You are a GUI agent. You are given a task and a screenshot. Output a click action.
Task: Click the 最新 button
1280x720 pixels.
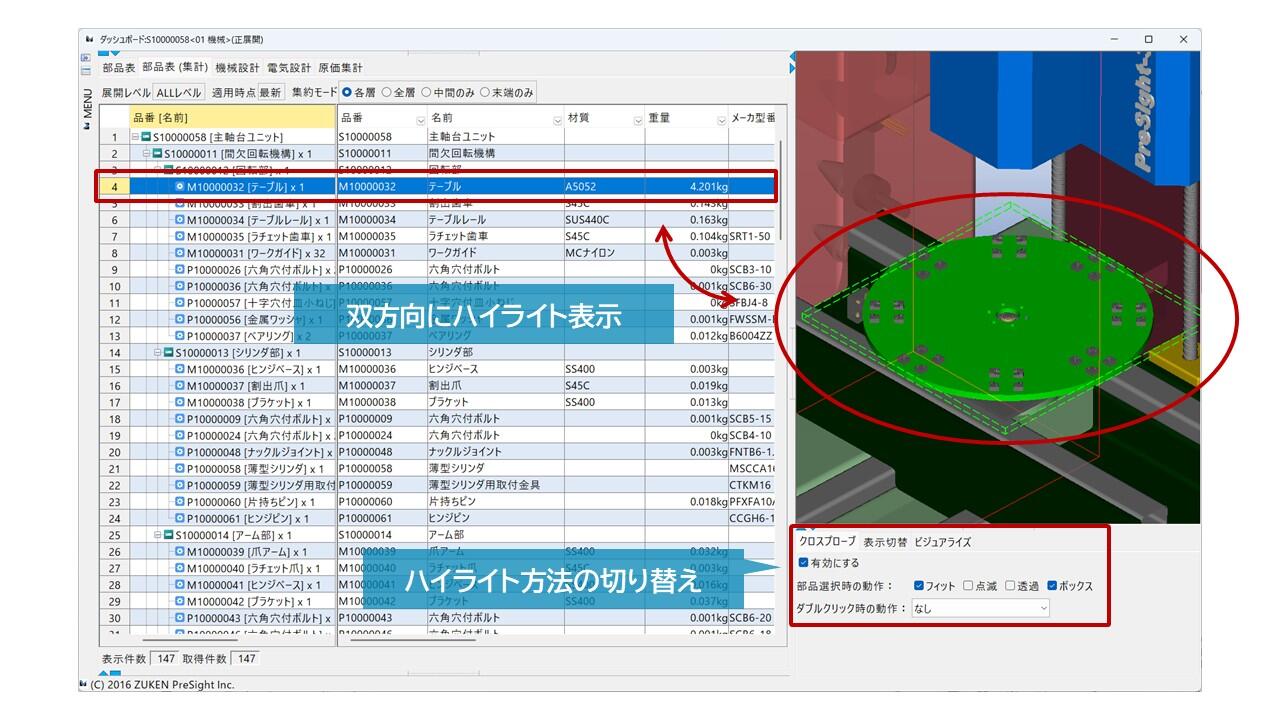(270, 92)
